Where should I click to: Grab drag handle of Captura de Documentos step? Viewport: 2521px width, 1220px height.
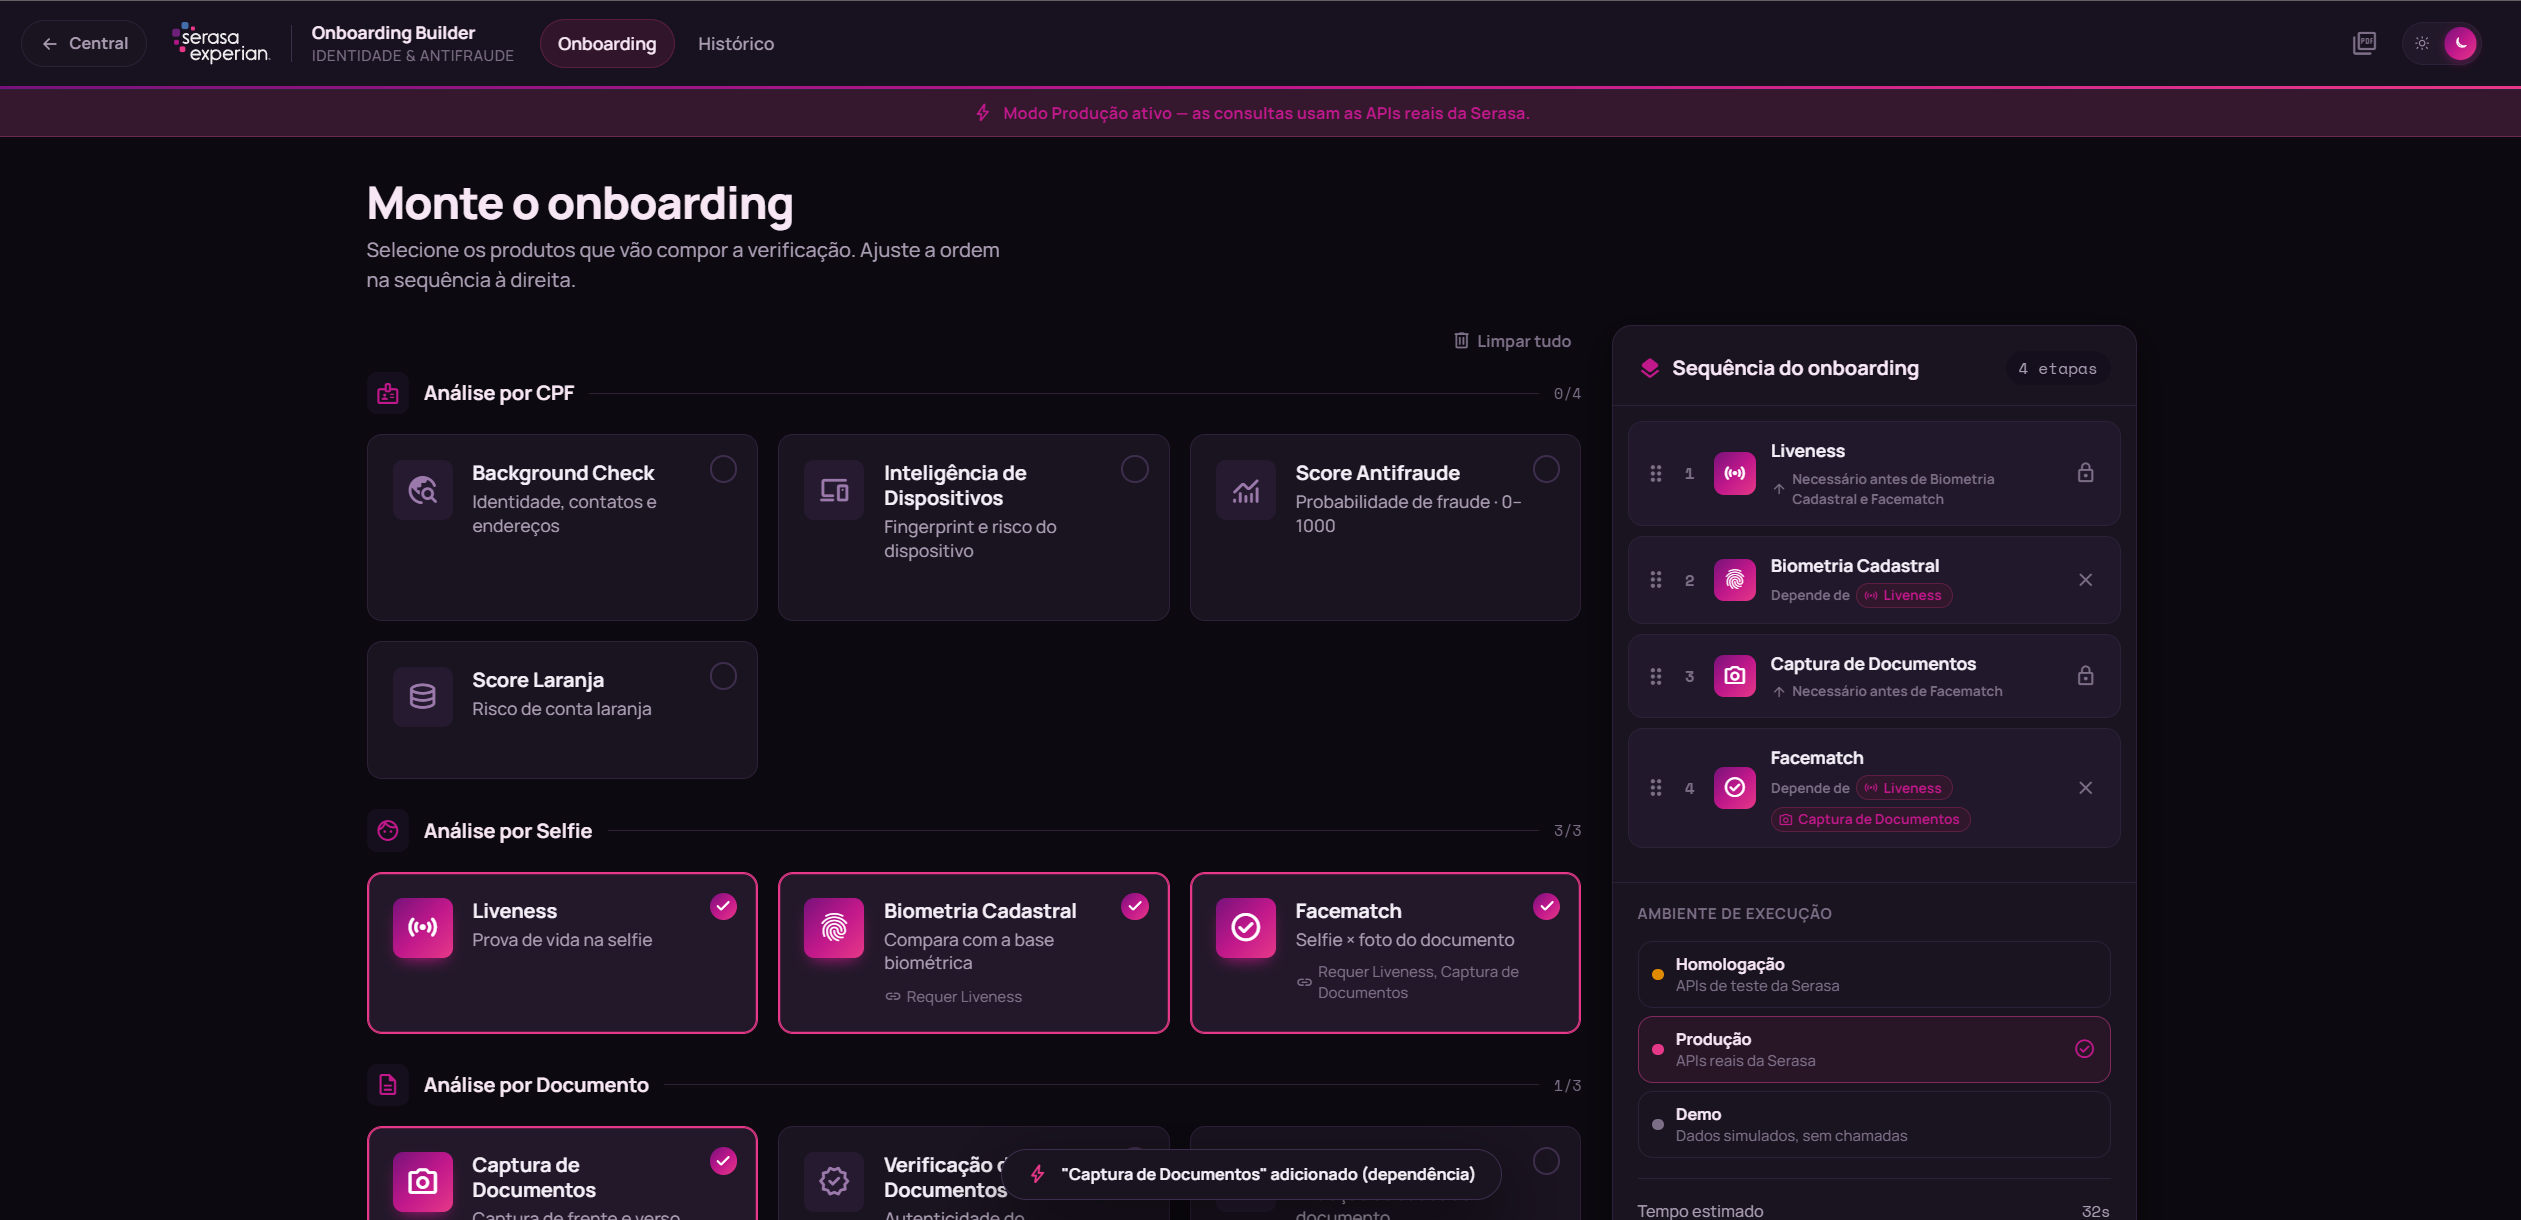point(1656,676)
